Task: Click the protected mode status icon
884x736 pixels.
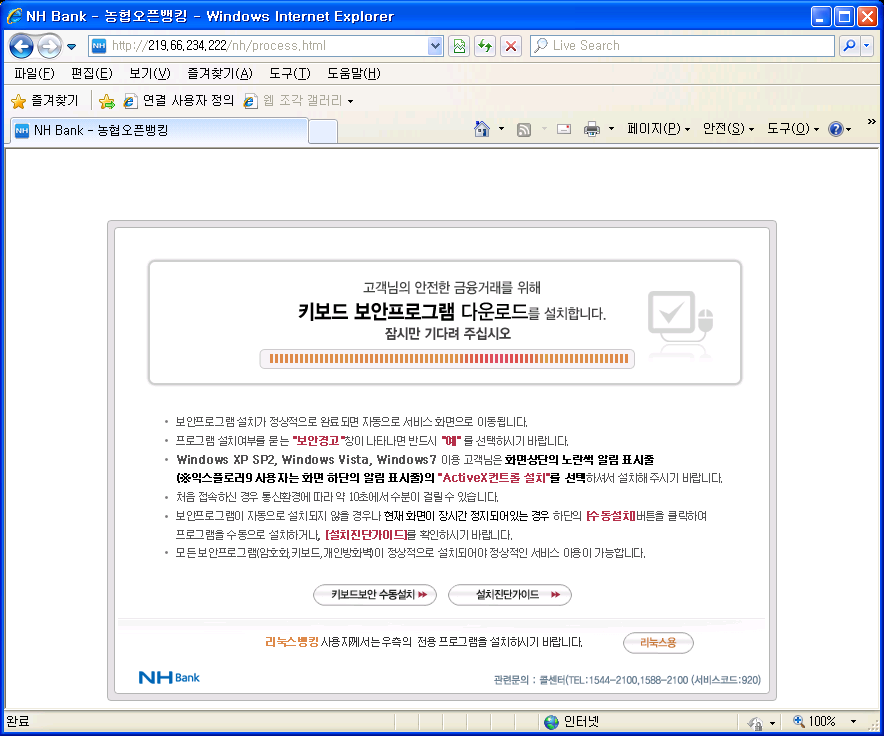Action: [x=755, y=722]
